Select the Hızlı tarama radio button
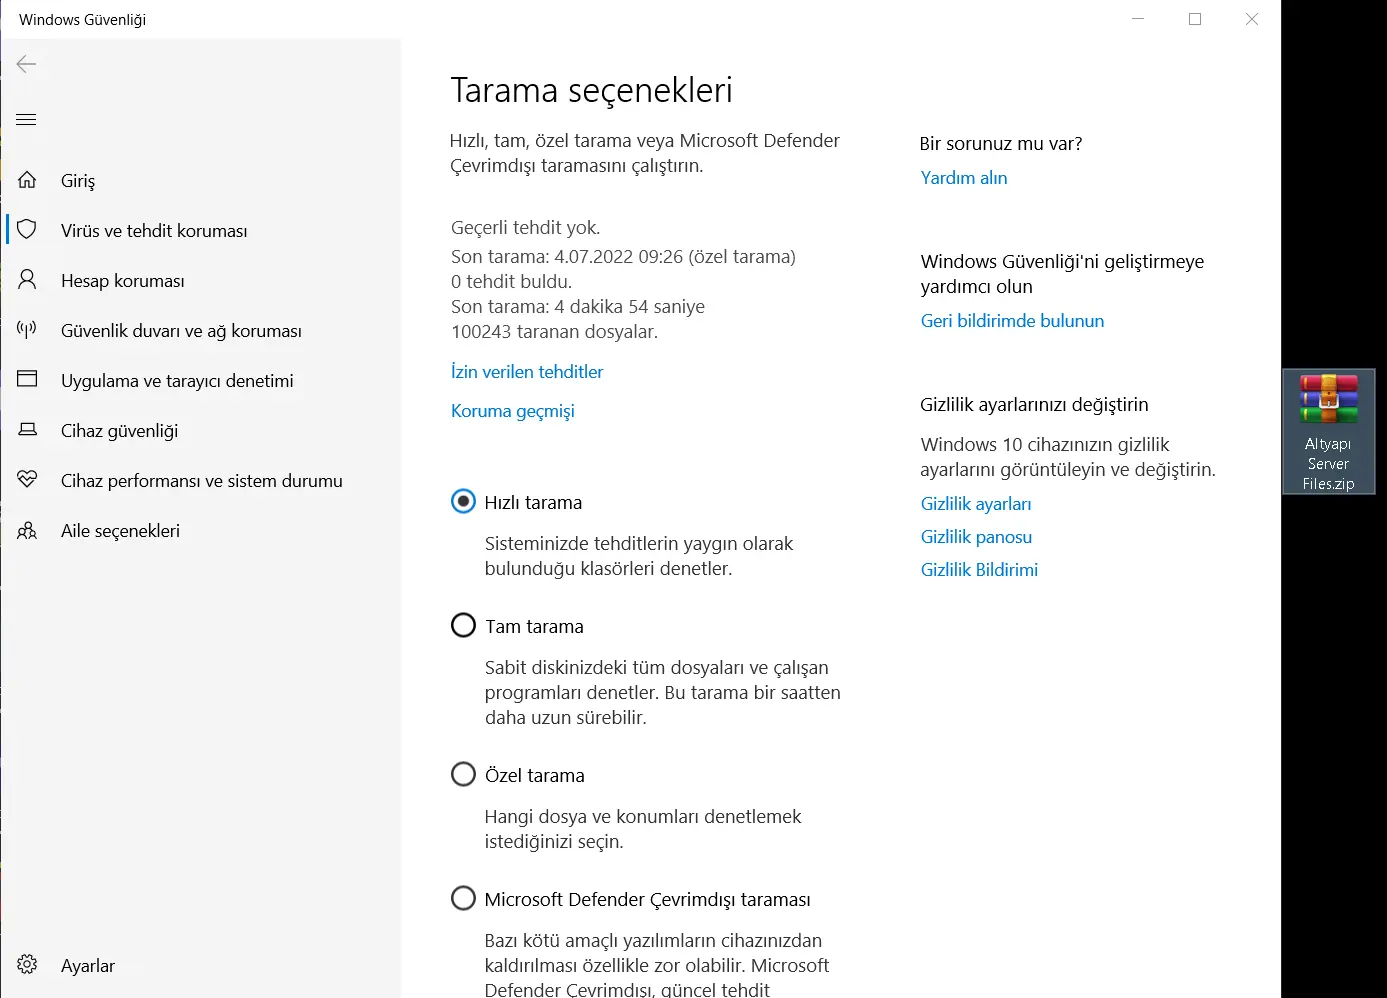This screenshot has height=998, width=1387. click(463, 501)
